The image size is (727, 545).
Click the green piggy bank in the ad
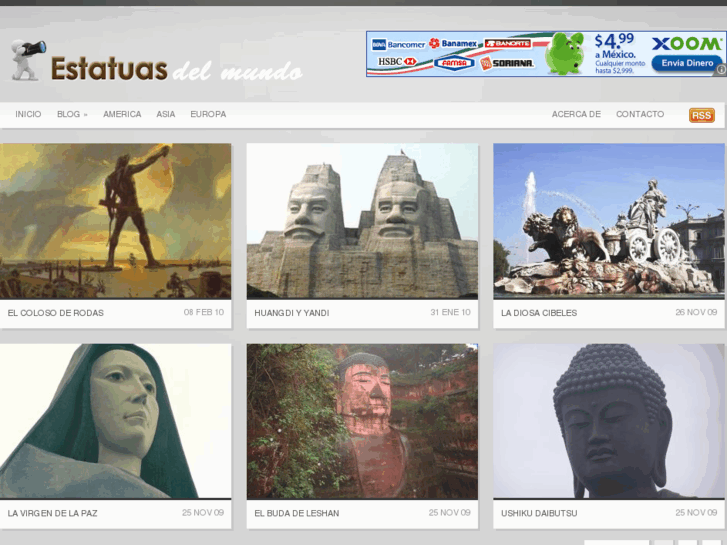(564, 53)
